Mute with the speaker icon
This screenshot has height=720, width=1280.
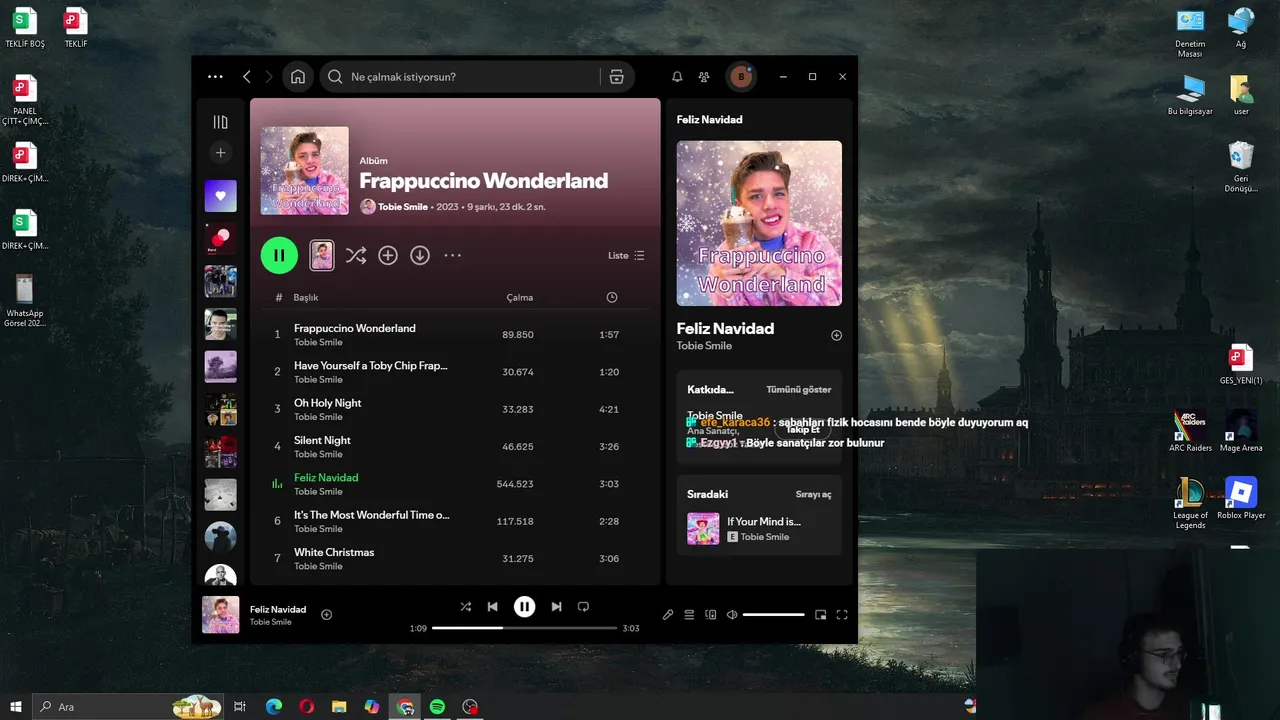click(732, 615)
